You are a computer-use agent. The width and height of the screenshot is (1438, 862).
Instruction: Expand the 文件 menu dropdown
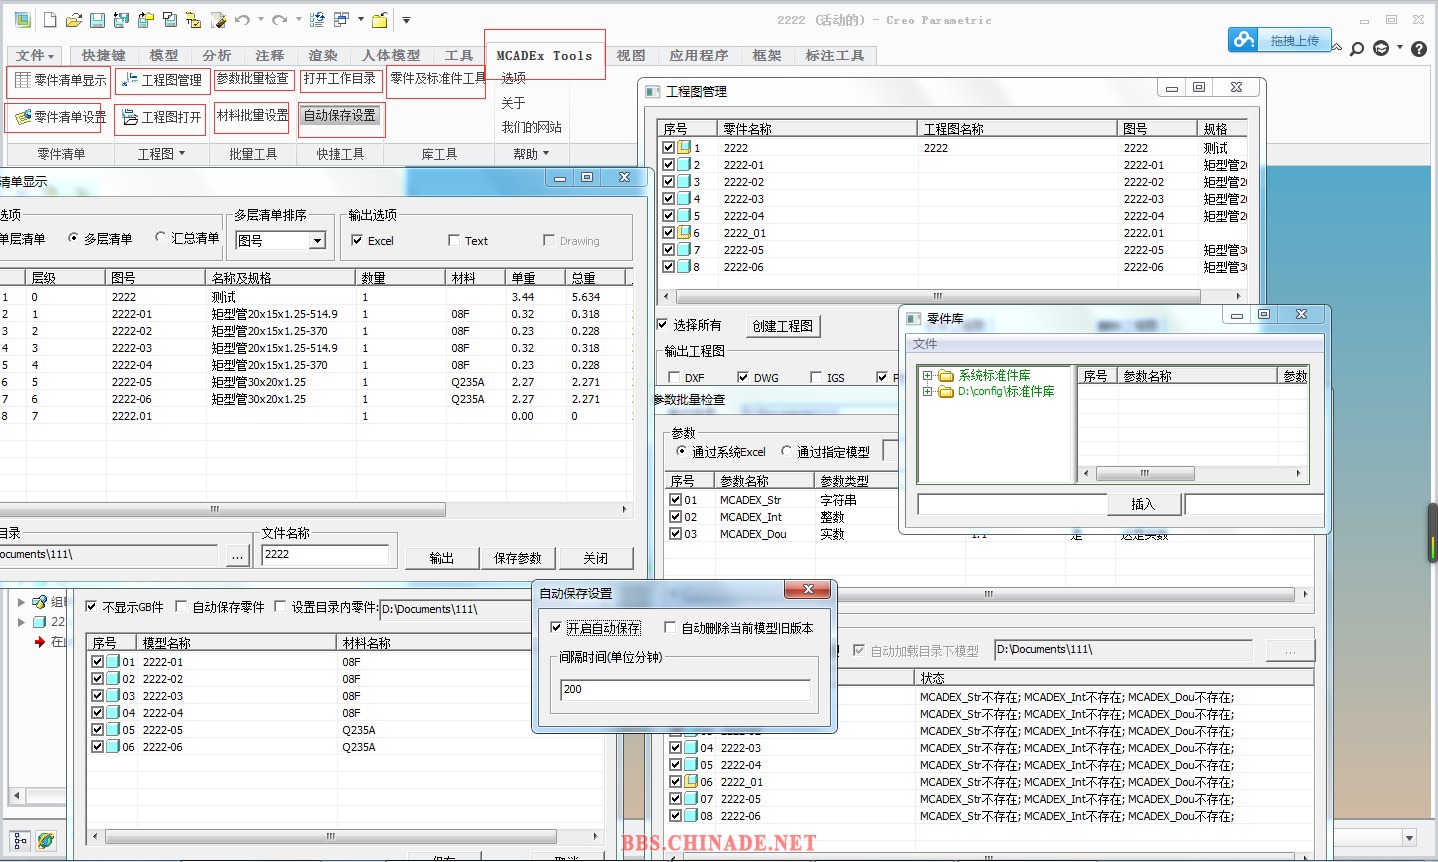35,55
